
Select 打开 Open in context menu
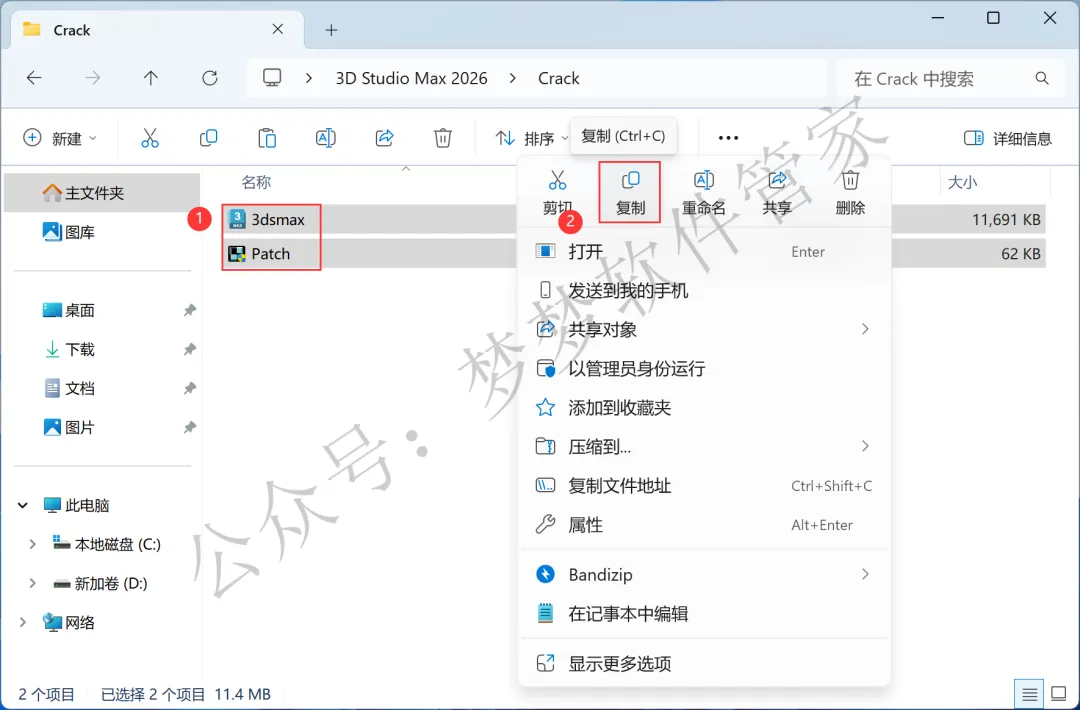[x=704, y=251]
